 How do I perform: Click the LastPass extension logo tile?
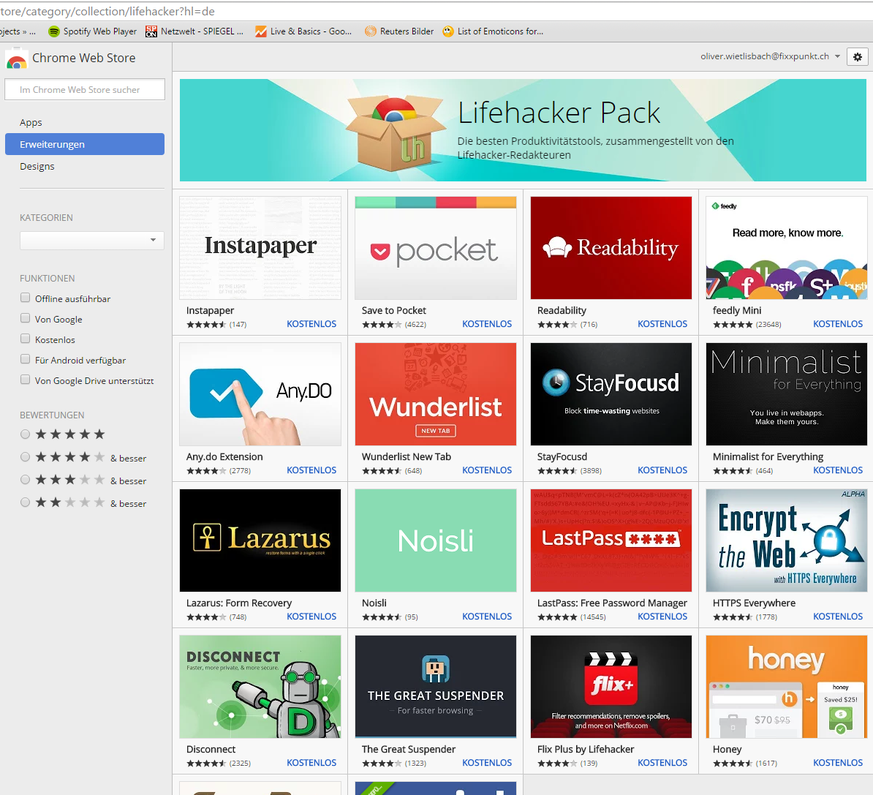[611, 540]
